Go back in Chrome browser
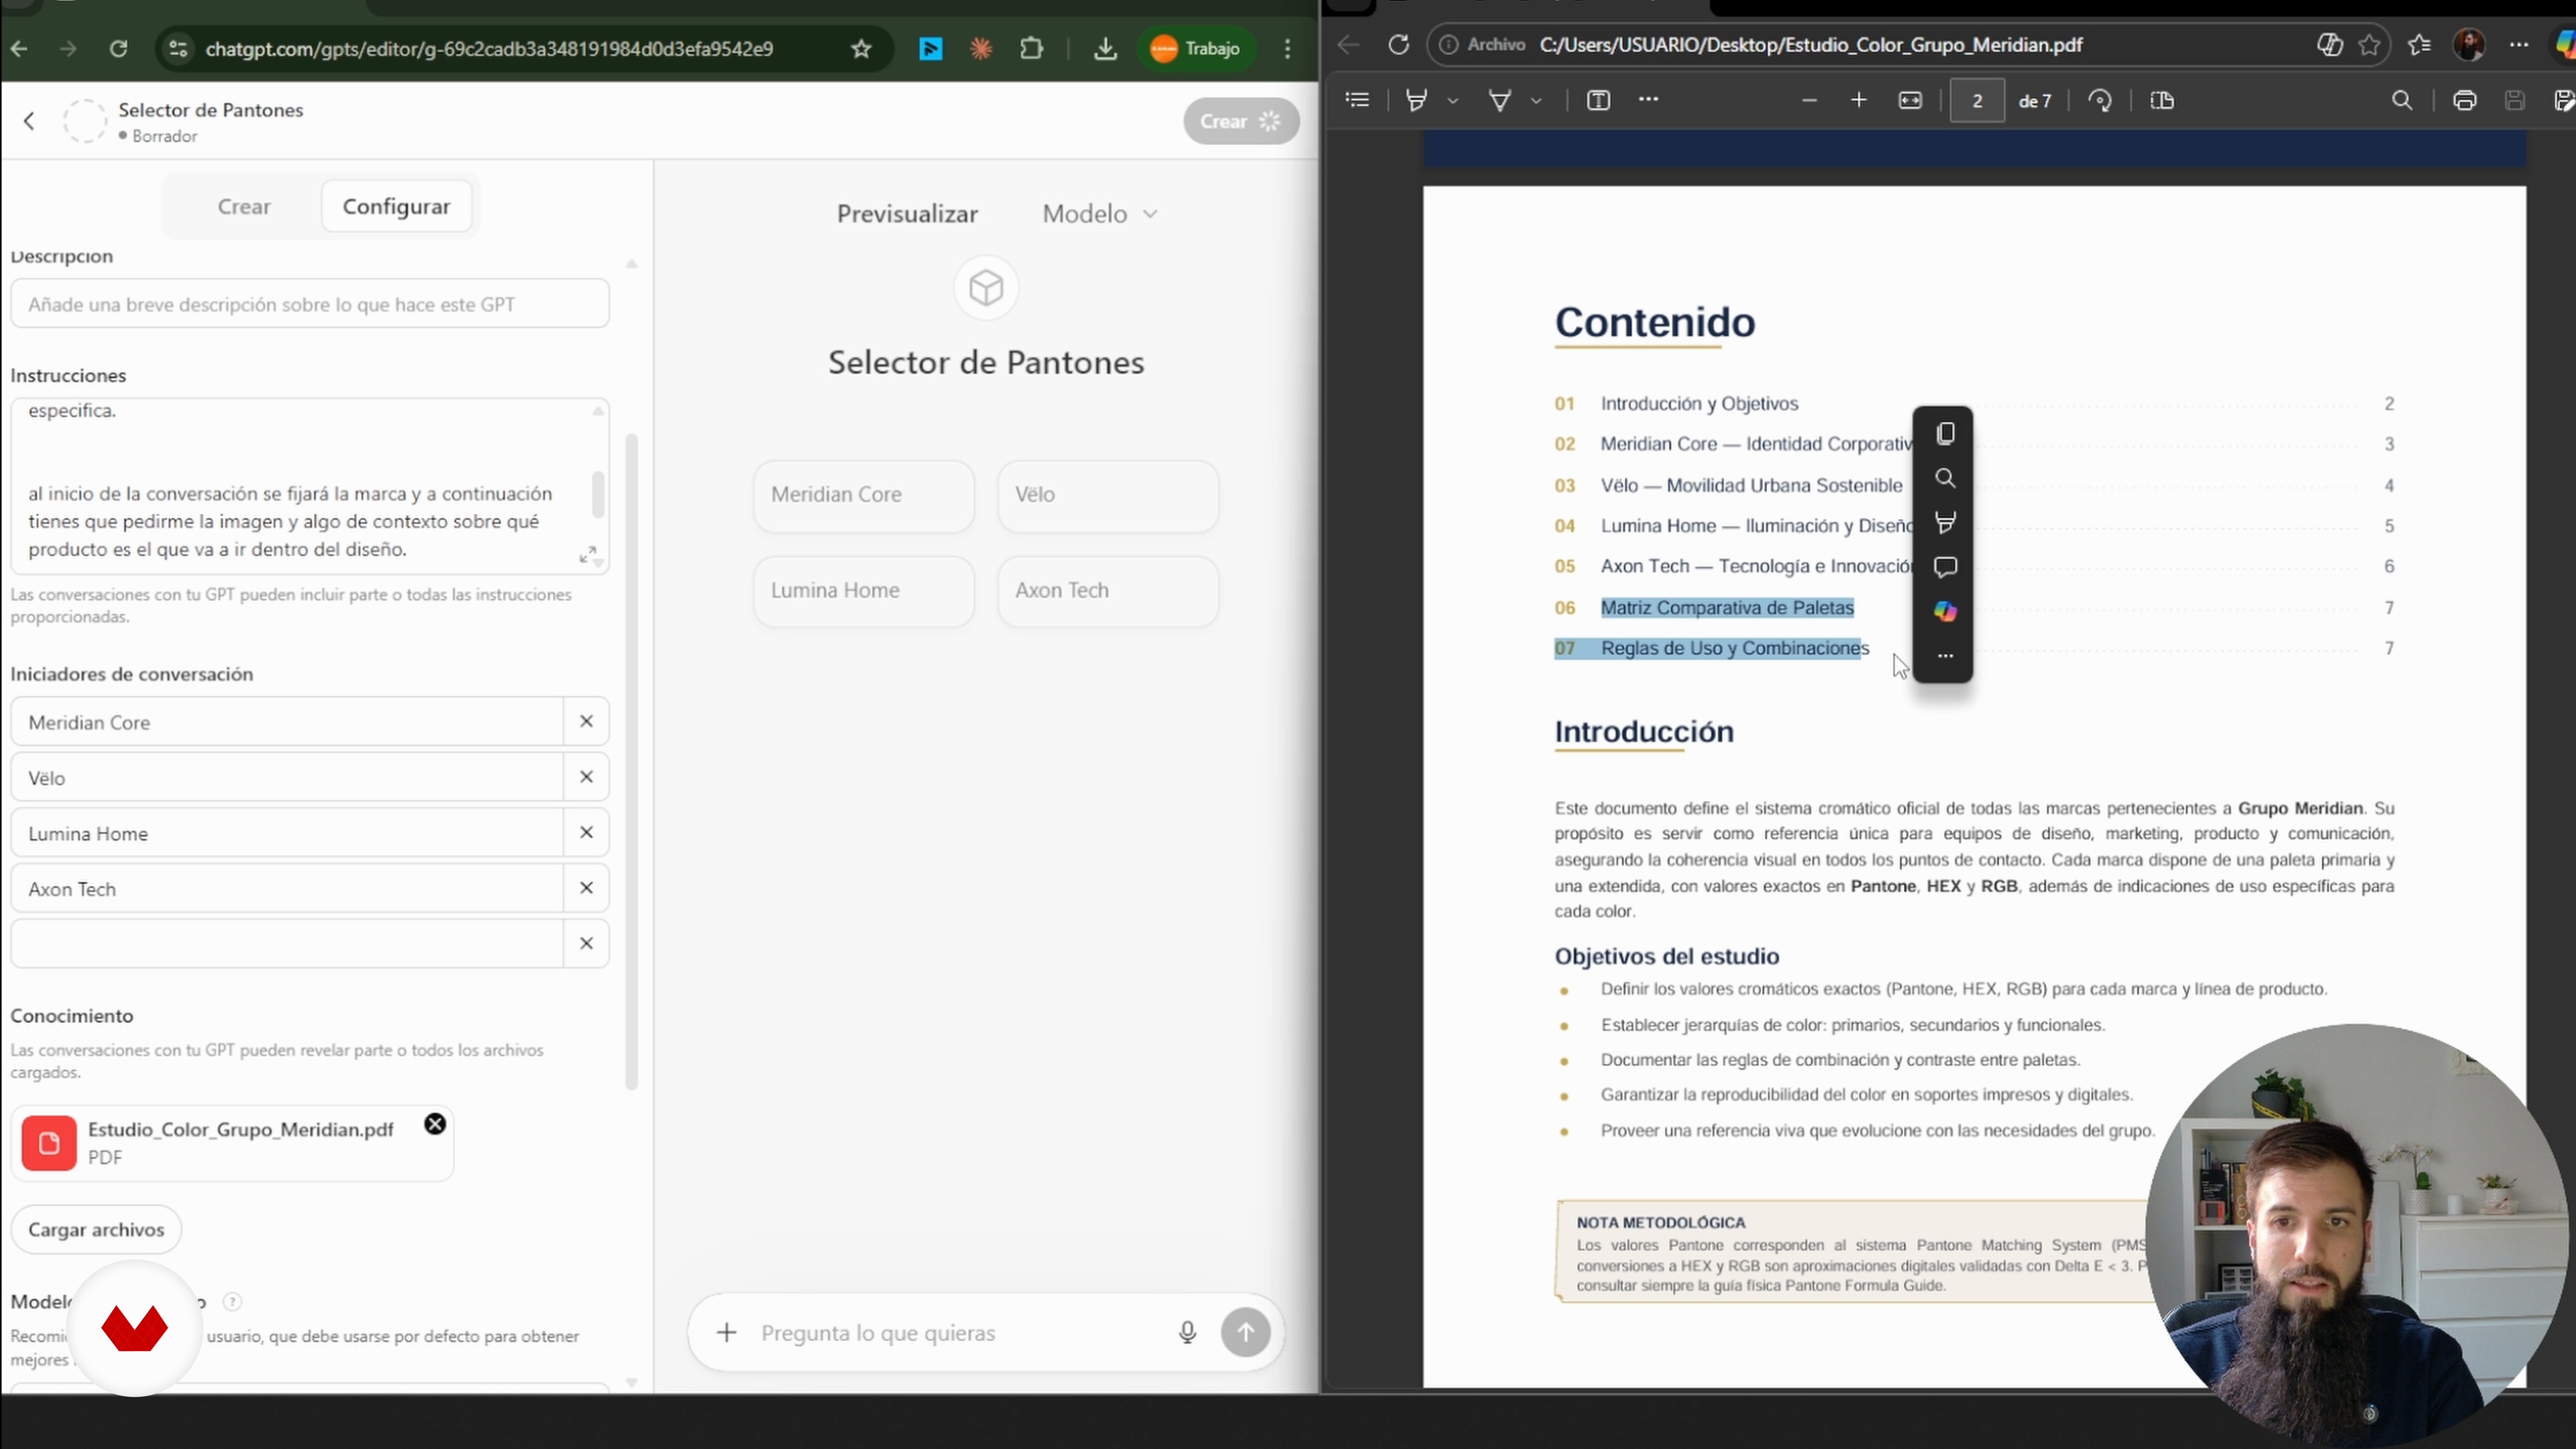Screen dimensions: 2576x1449 [19, 48]
